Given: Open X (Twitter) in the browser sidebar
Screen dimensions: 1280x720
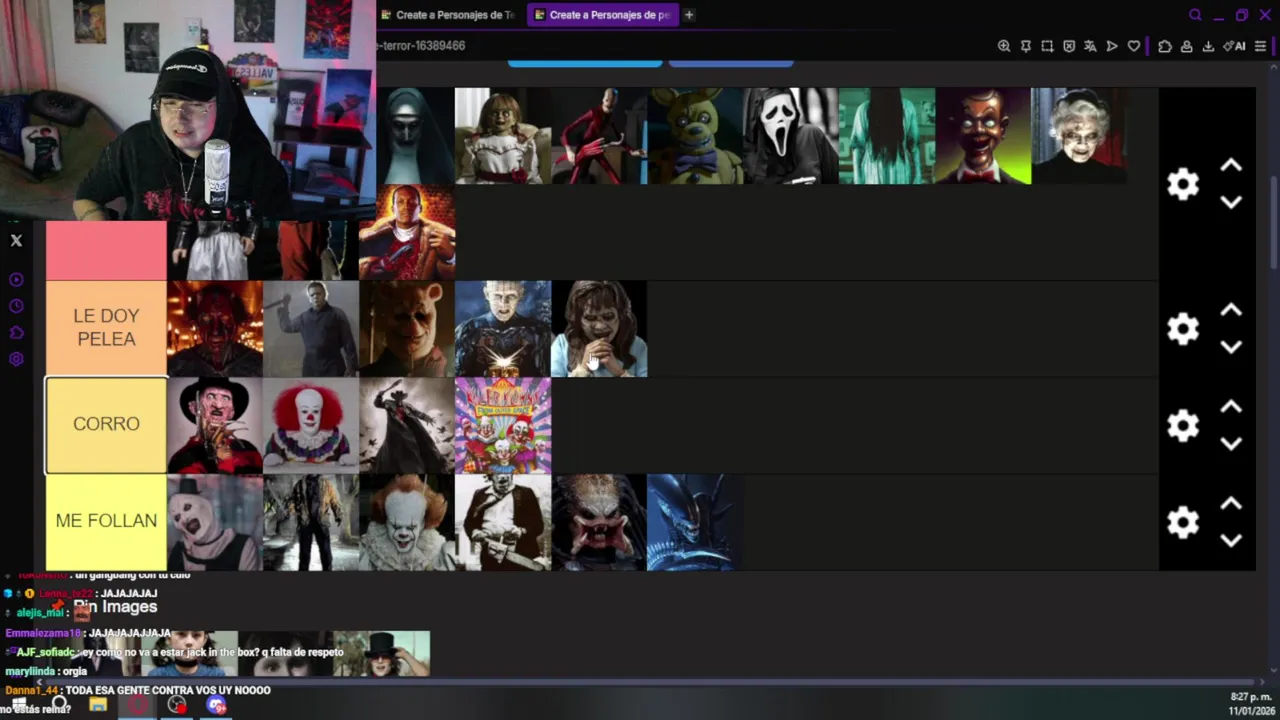Looking at the screenshot, I should pyautogui.click(x=16, y=241).
